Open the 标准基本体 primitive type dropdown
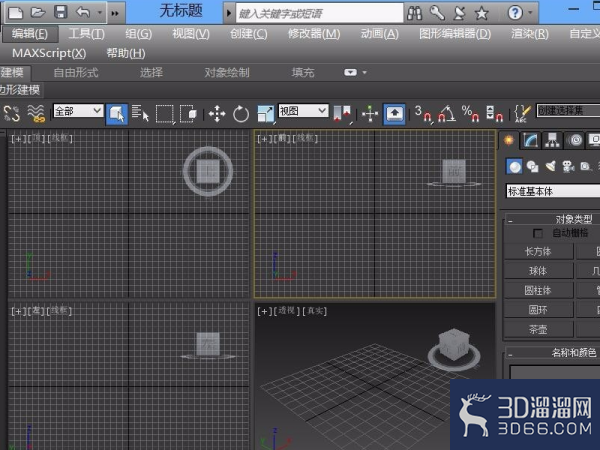The image size is (600, 450). [x=553, y=191]
